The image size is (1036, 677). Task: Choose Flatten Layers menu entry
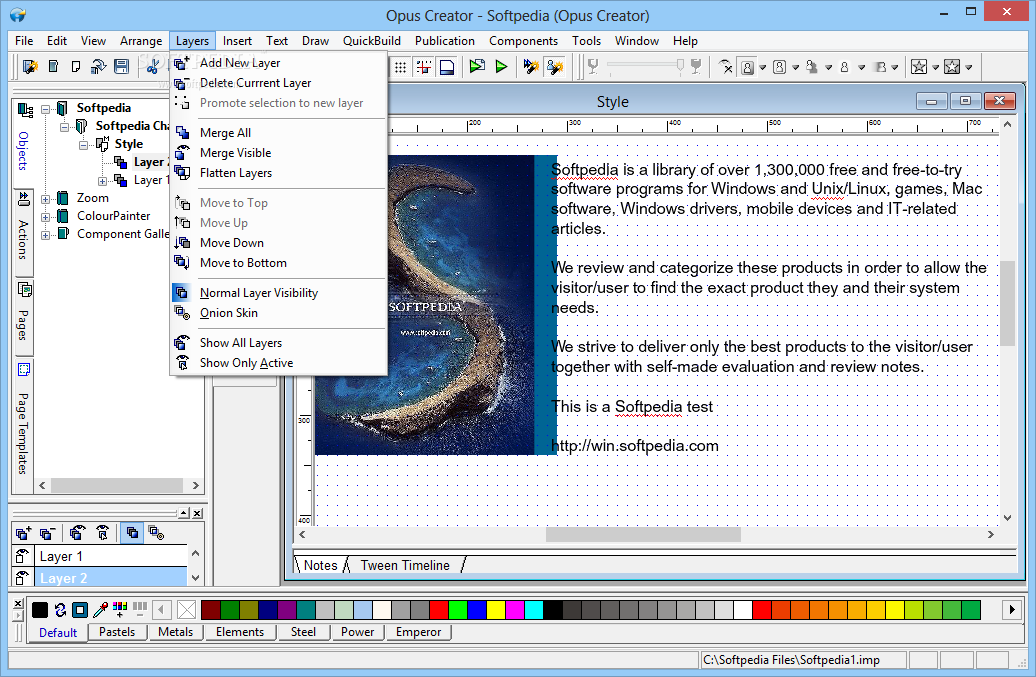click(278, 173)
